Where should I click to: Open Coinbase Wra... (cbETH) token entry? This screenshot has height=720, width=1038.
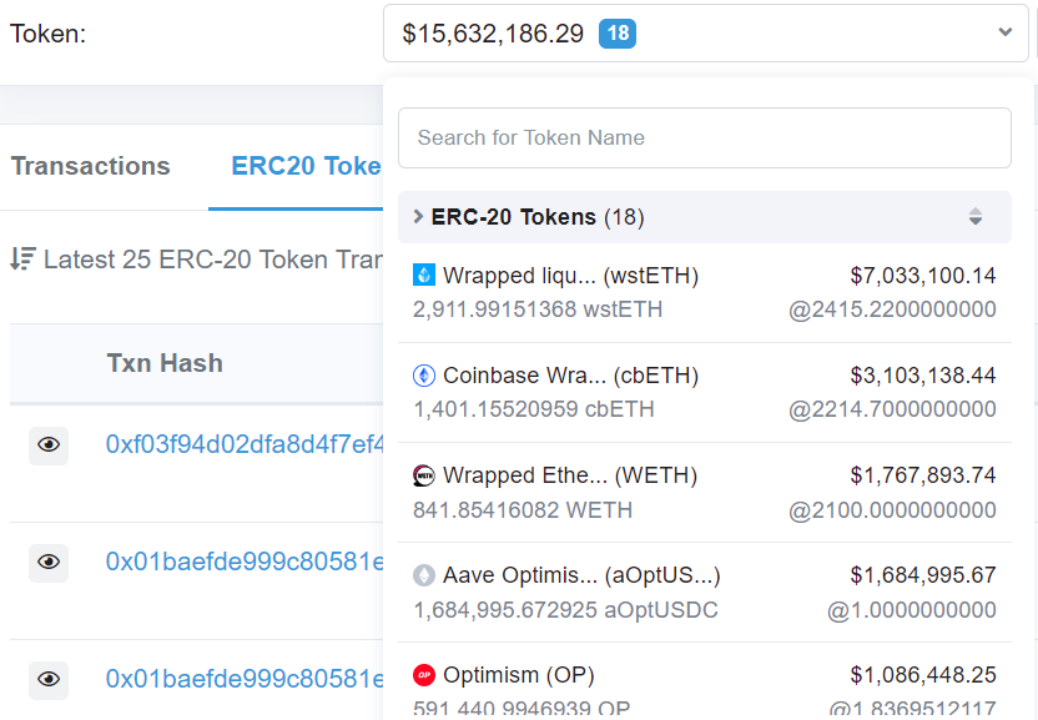pos(704,392)
